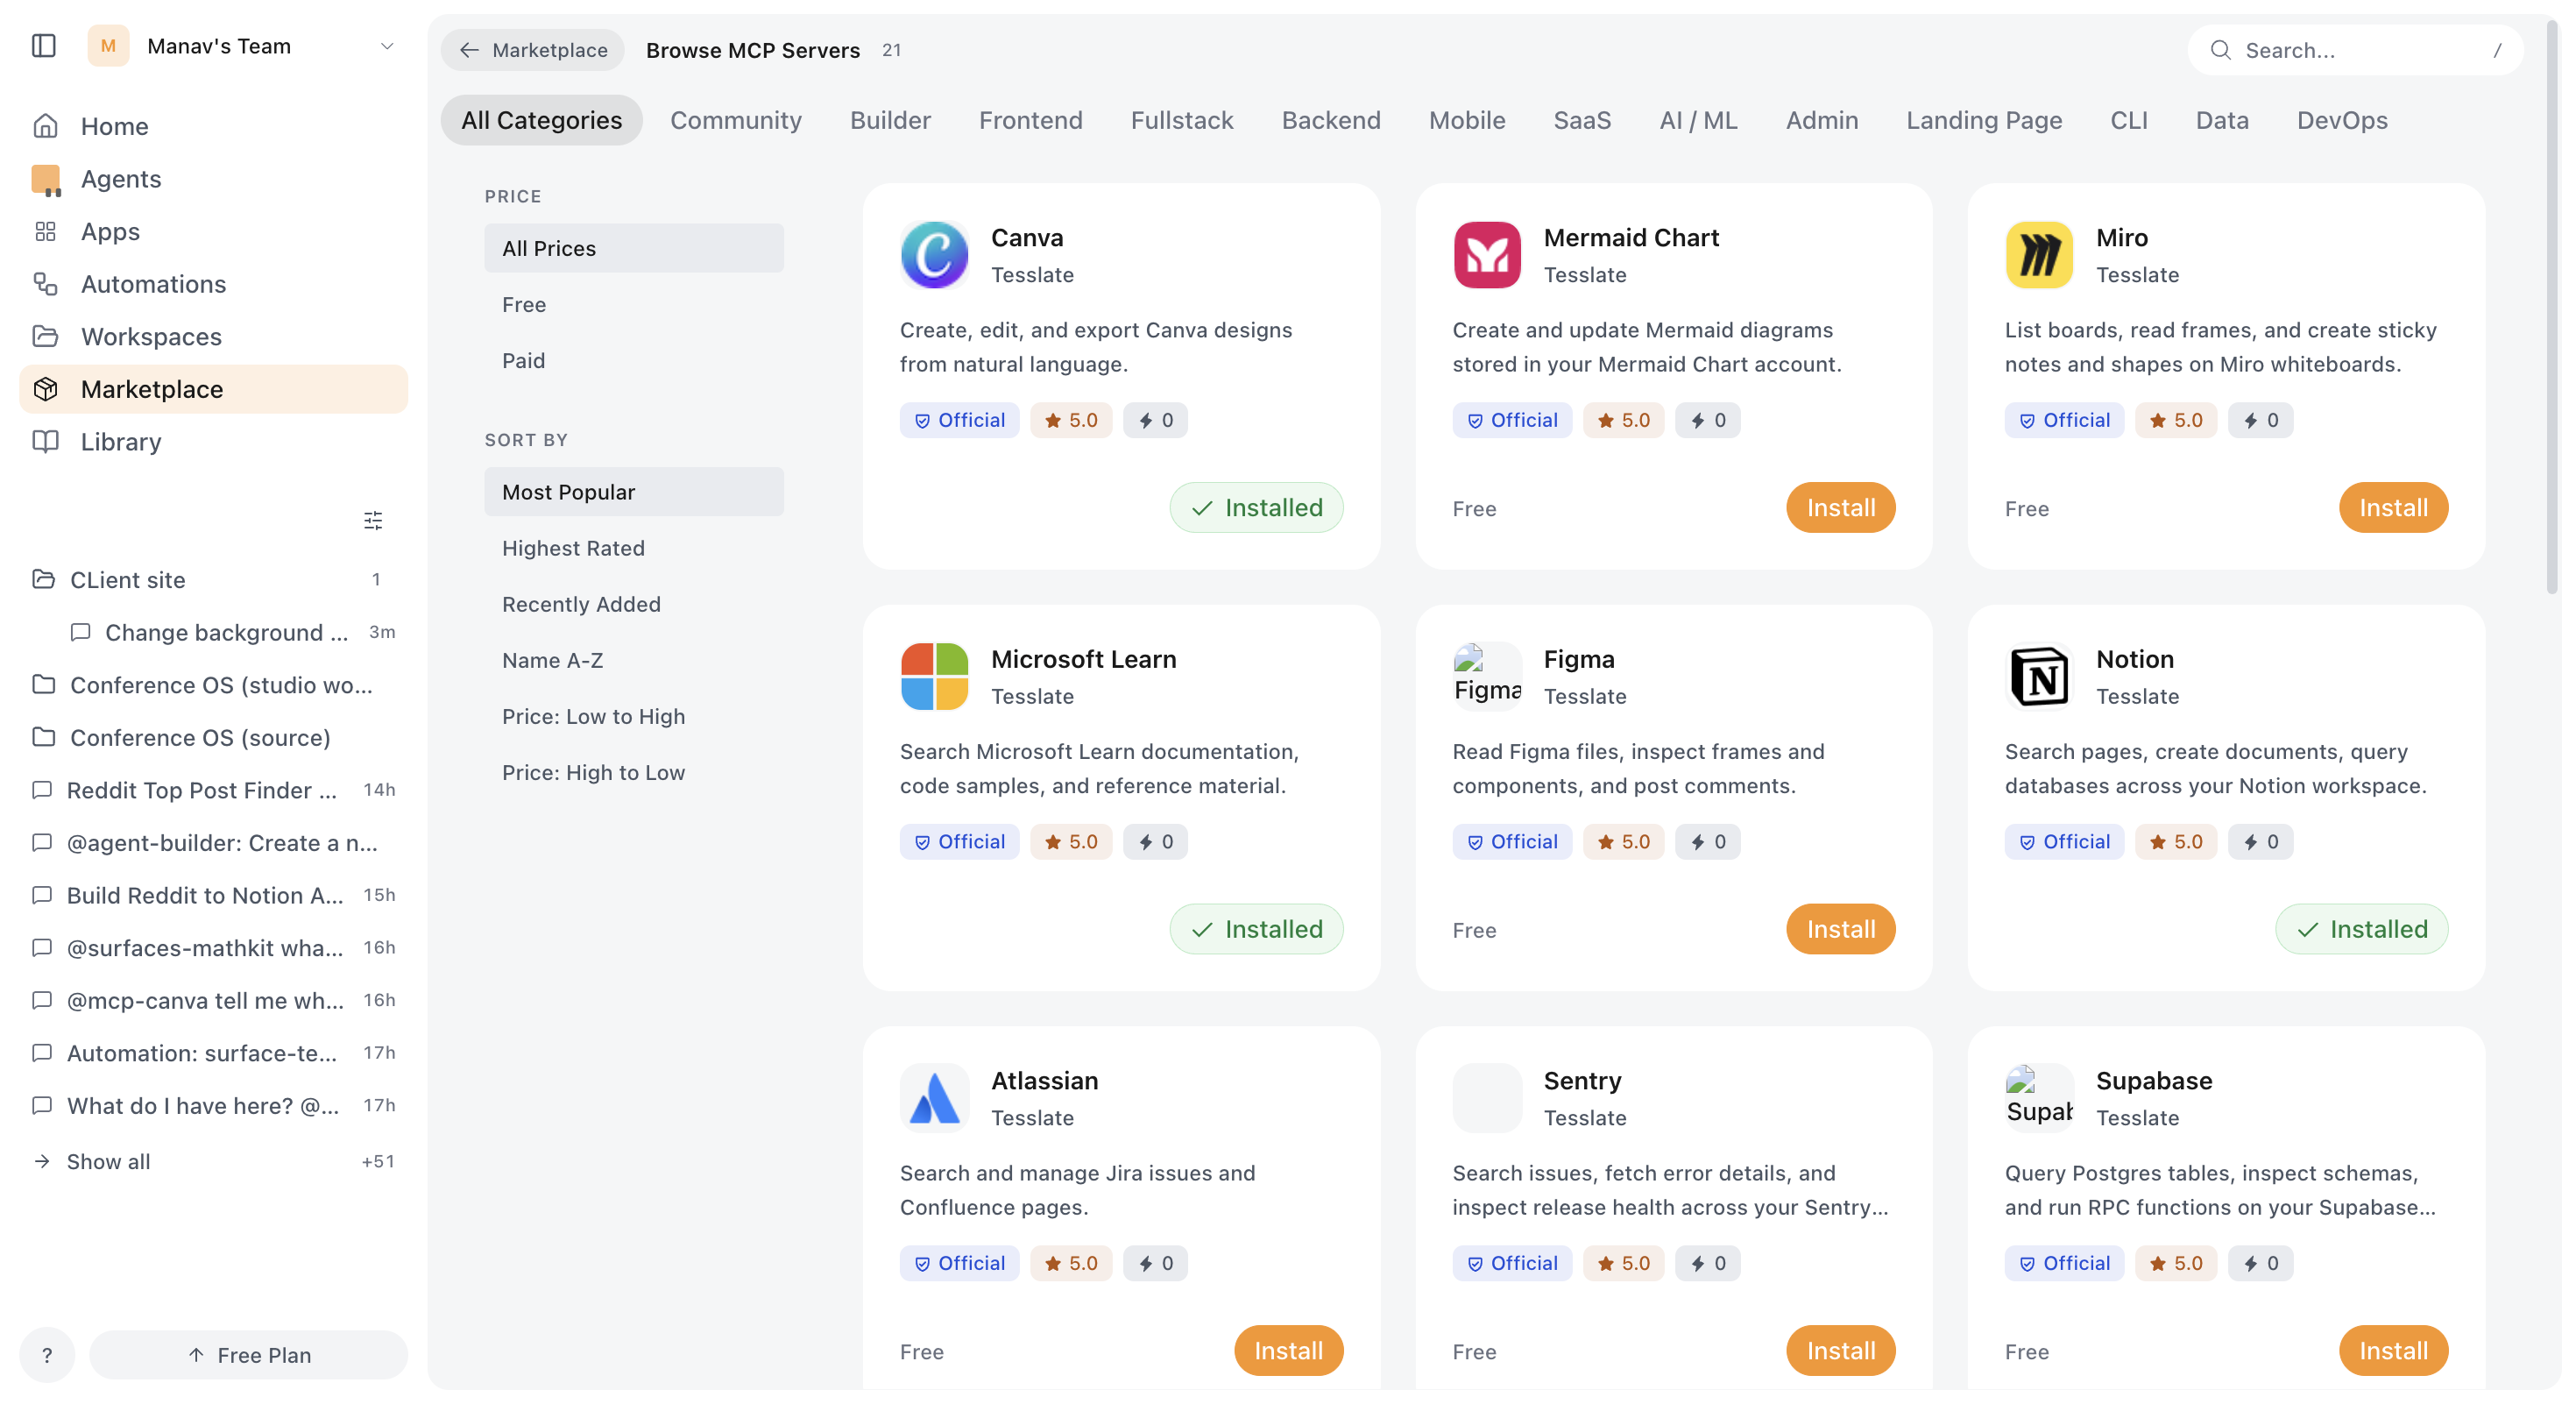
Task: Install the Sentry MCP server
Action: point(1840,1351)
